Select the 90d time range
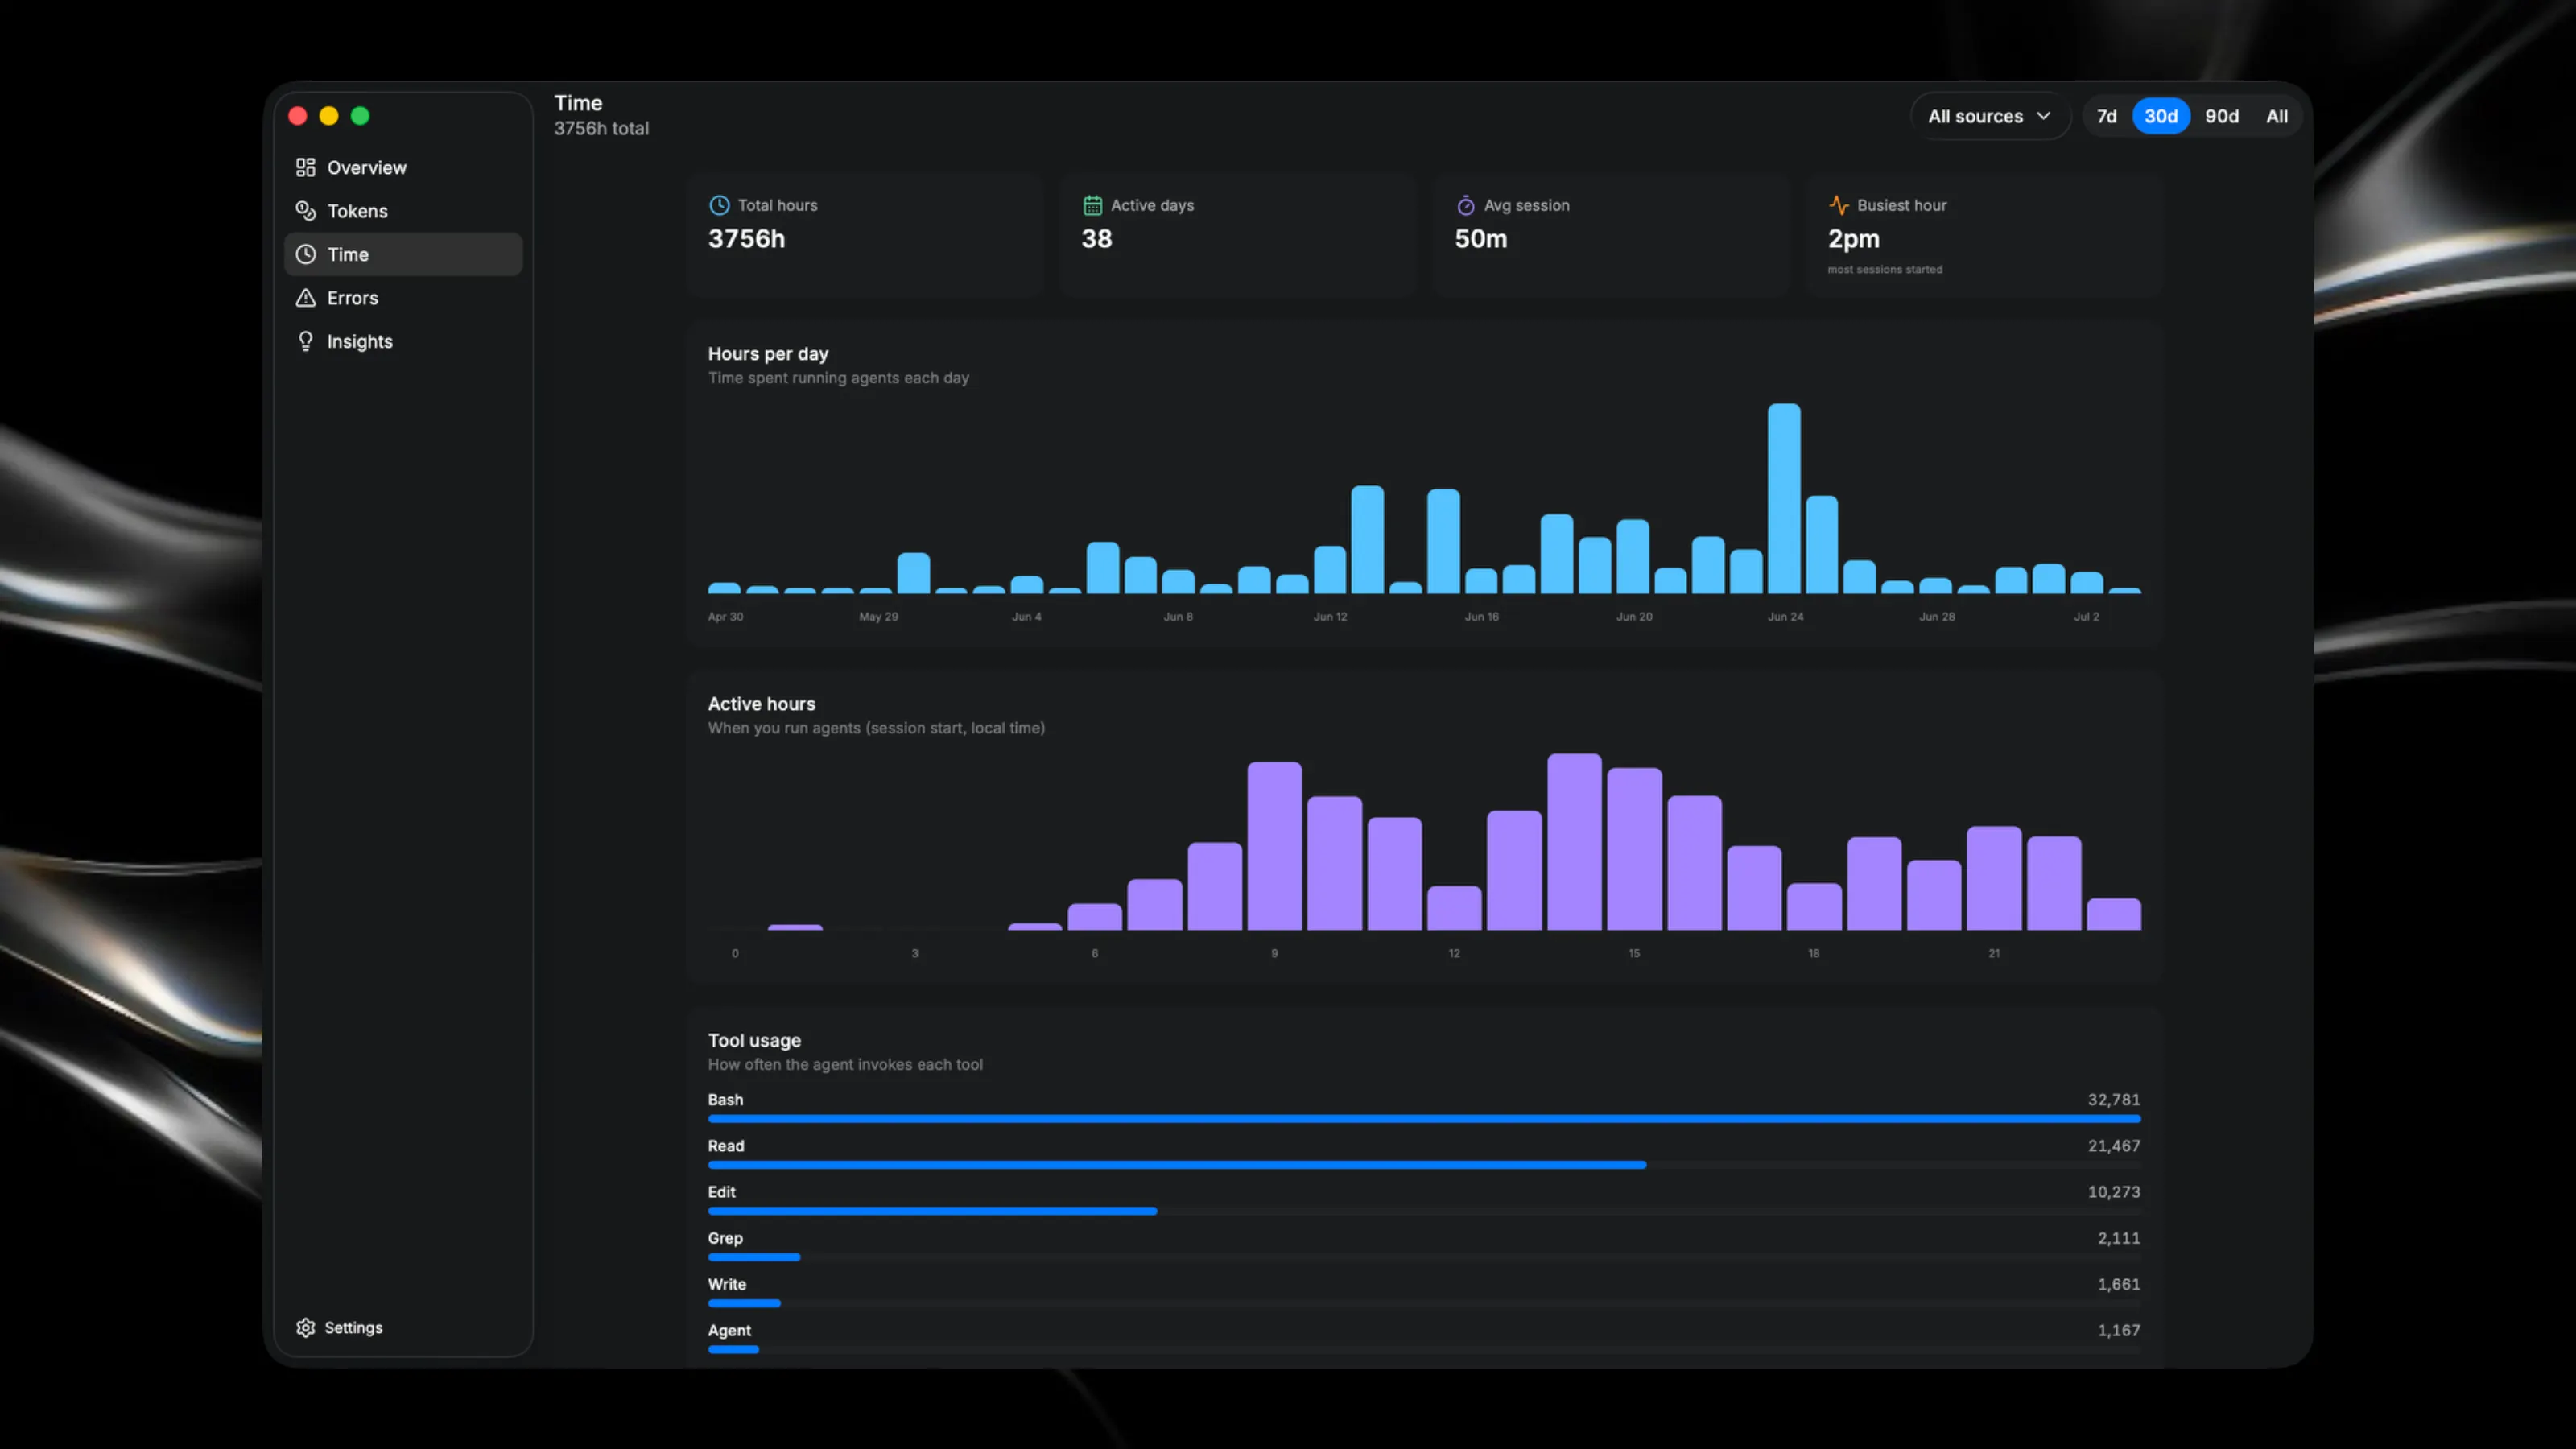 tap(2221, 116)
